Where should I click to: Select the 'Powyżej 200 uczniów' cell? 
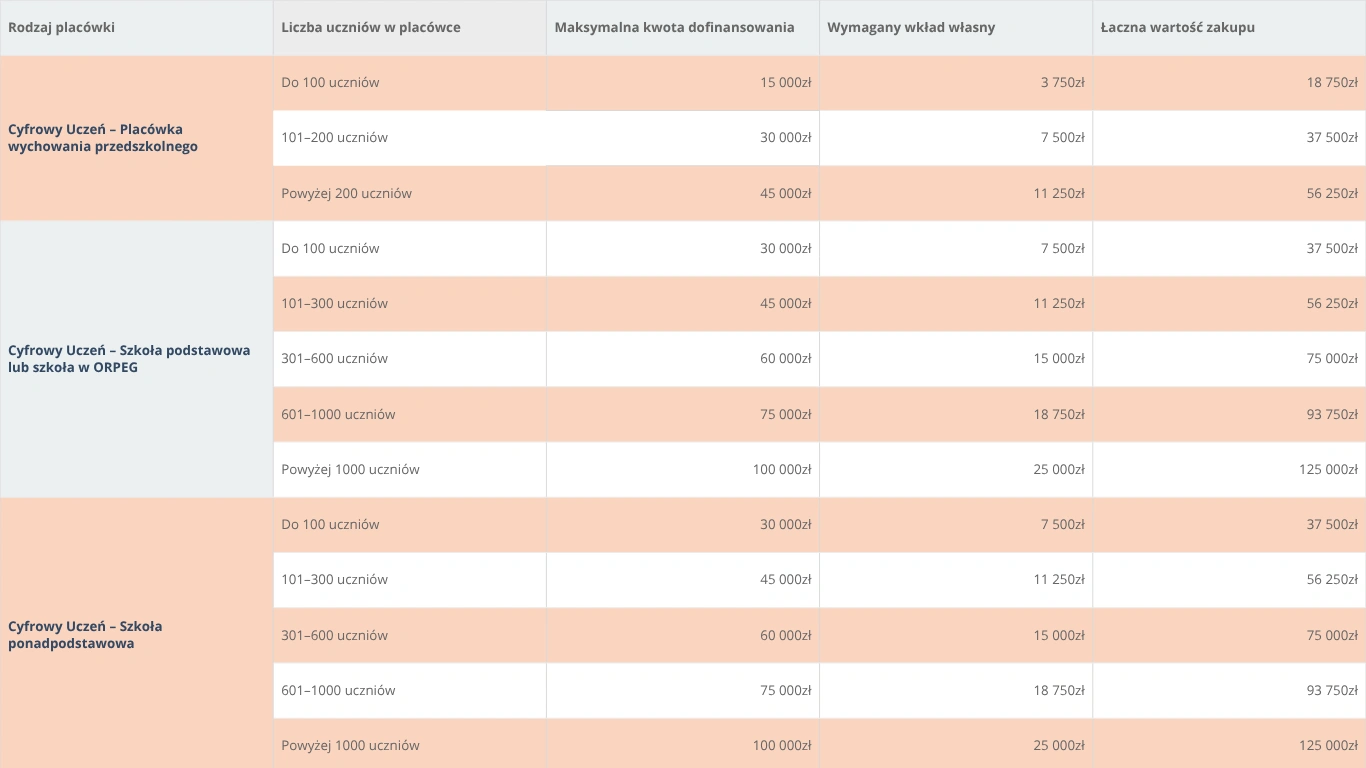tap(410, 193)
